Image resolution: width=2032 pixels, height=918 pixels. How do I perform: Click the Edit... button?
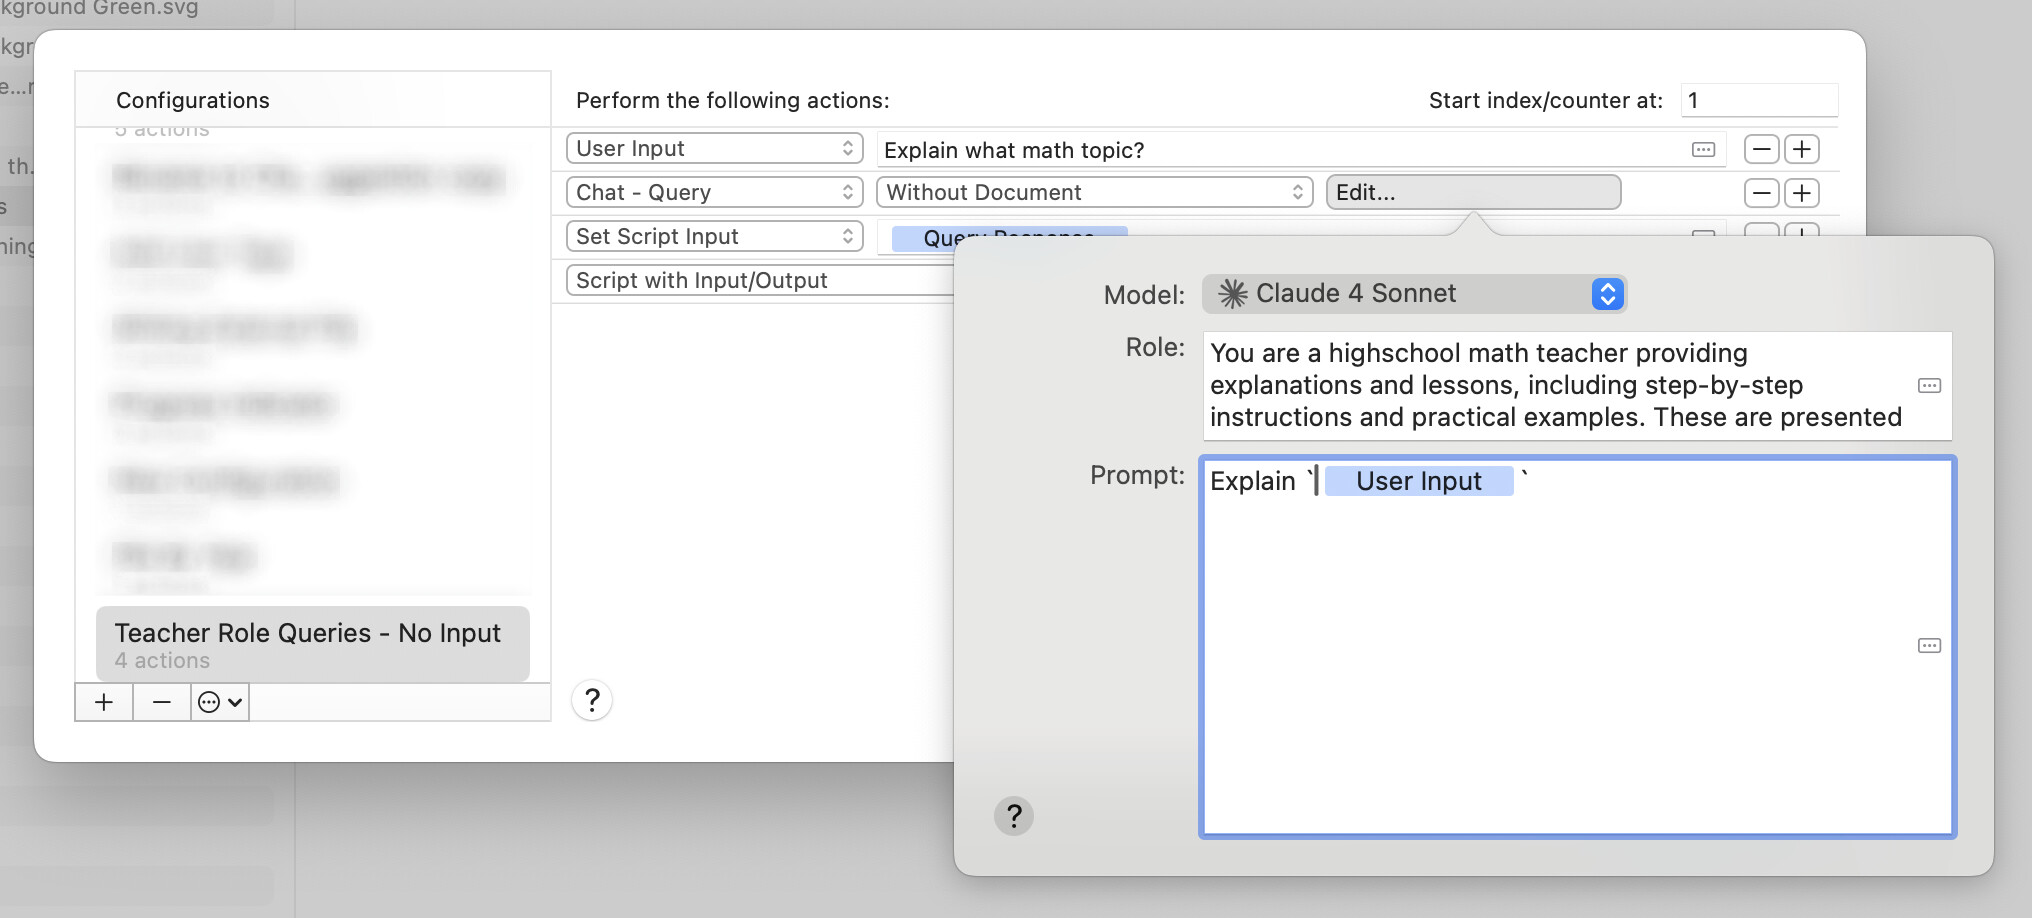[1472, 193]
